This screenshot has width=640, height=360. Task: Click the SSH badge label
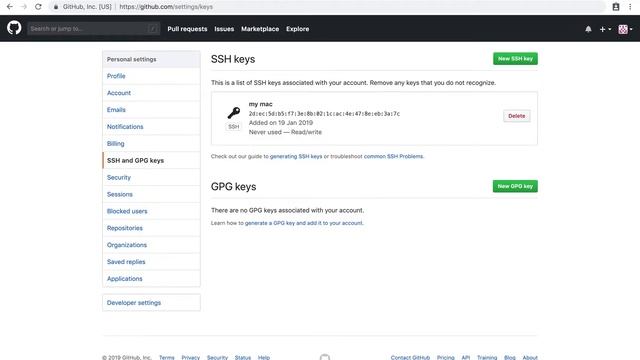(x=234, y=127)
